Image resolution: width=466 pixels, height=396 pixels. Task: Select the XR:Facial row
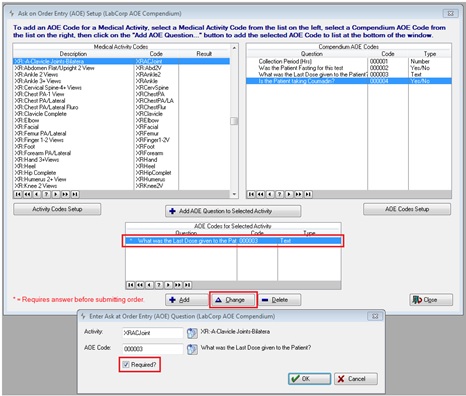[x=121, y=127]
